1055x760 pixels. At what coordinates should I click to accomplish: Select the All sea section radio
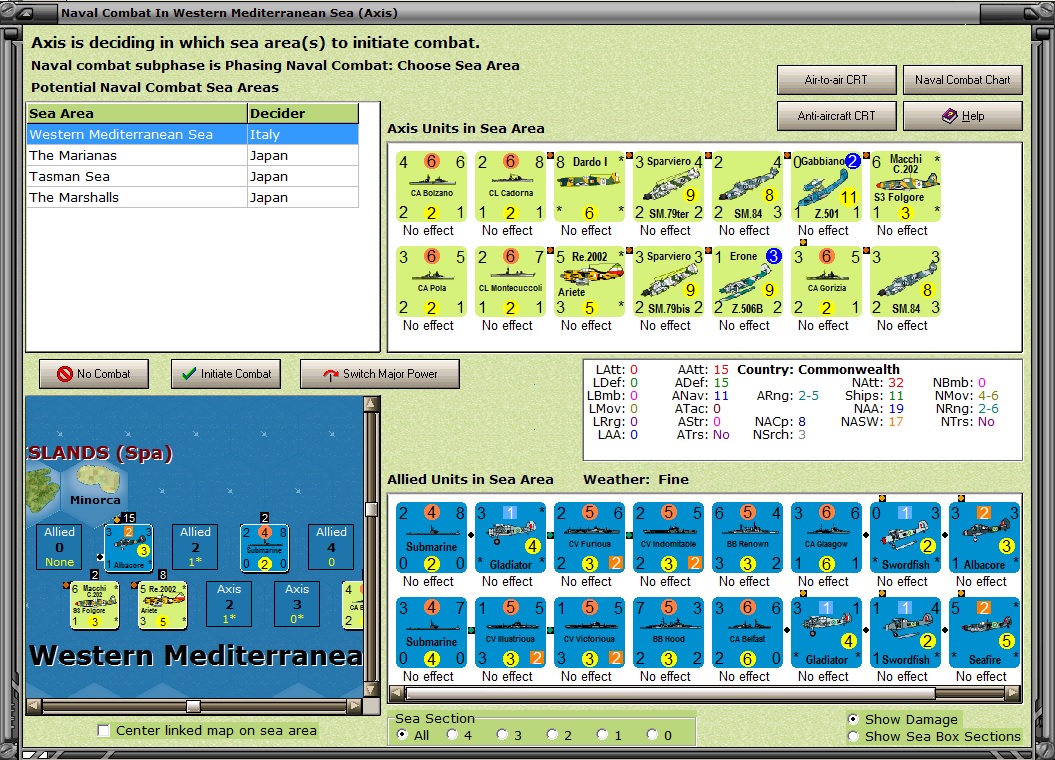(x=403, y=735)
